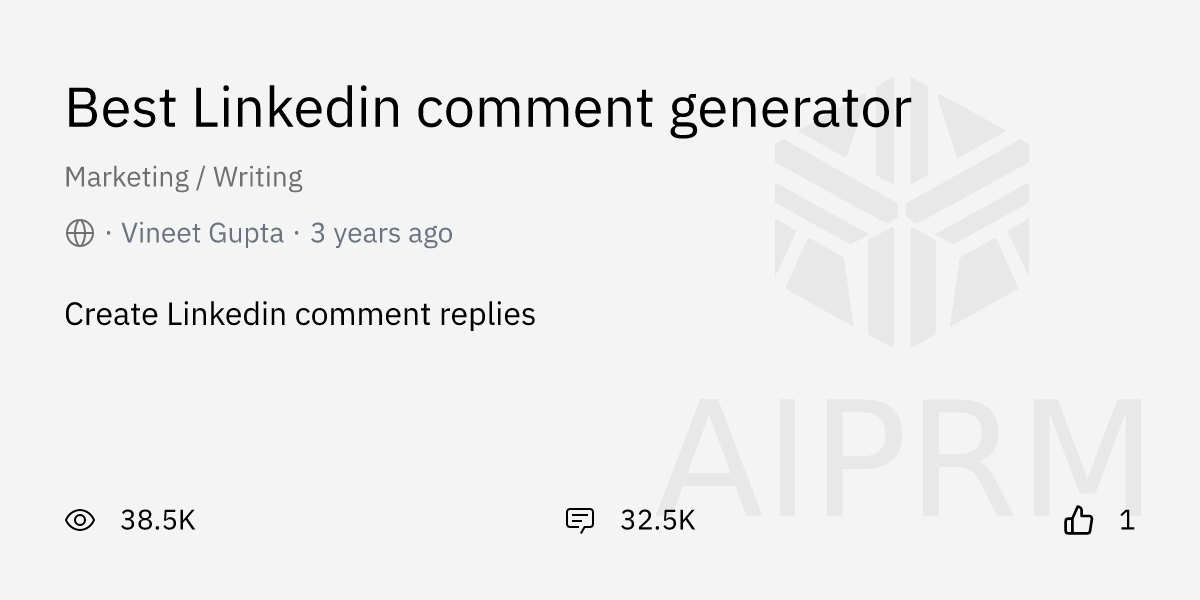
Task: Select the Marketing category label
Action: (x=126, y=177)
